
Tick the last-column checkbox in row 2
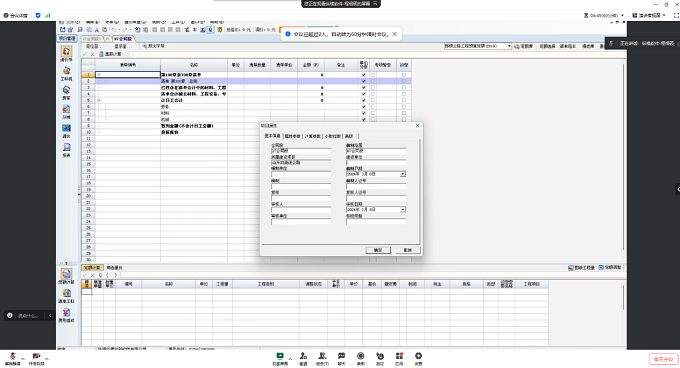404,81
